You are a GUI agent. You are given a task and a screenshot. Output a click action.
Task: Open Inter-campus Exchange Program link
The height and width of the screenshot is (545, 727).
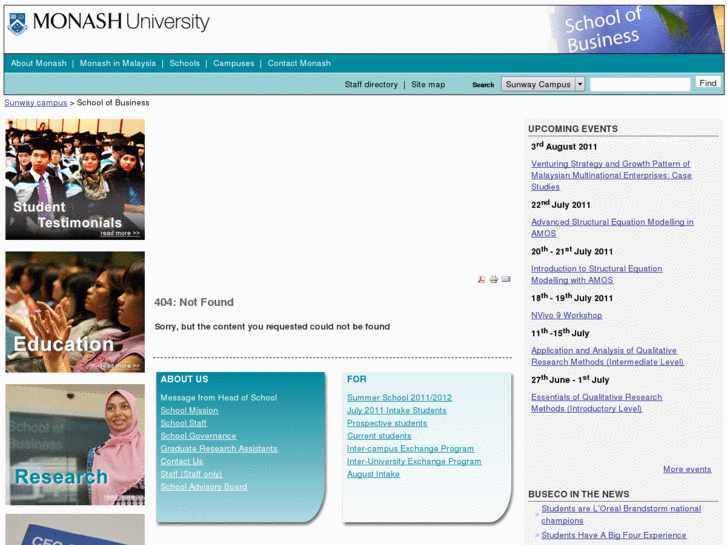click(x=410, y=449)
